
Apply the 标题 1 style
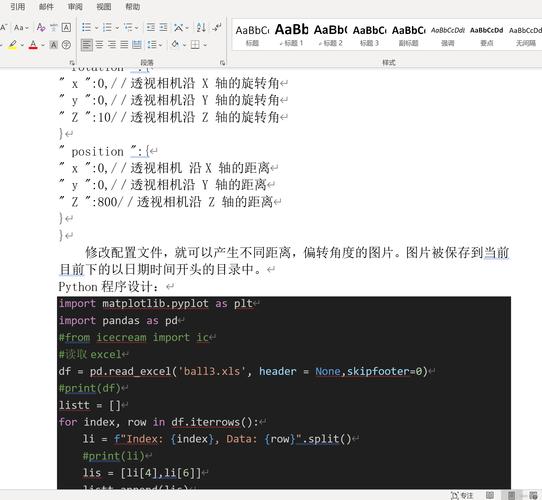pos(291,36)
